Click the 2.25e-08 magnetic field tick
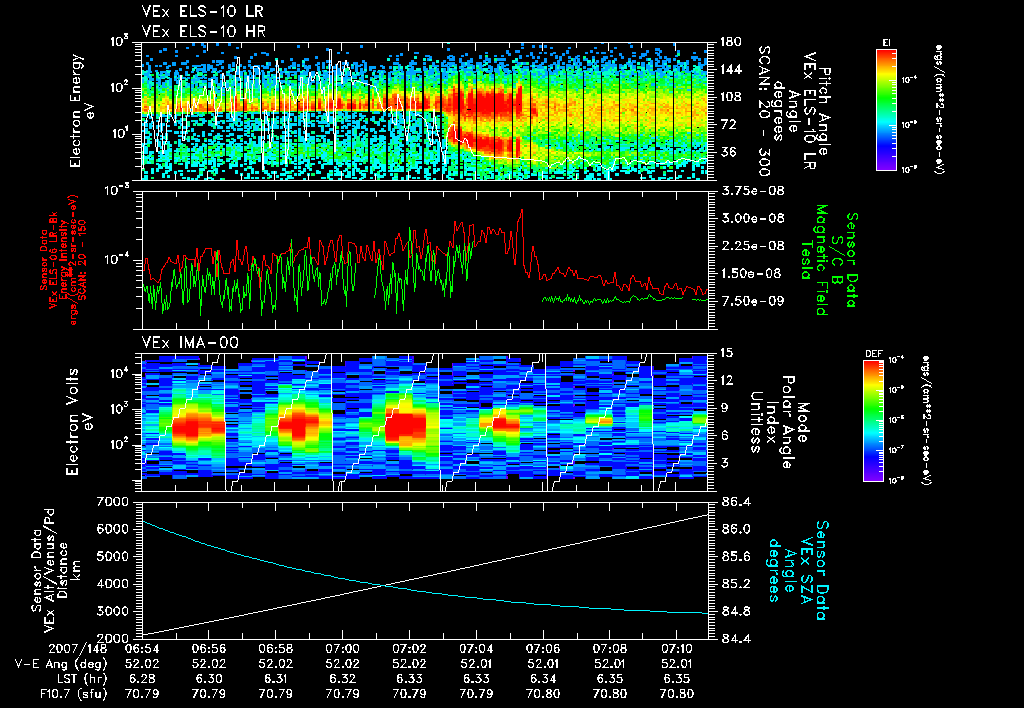The height and width of the screenshot is (708, 1024). point(751,246)
